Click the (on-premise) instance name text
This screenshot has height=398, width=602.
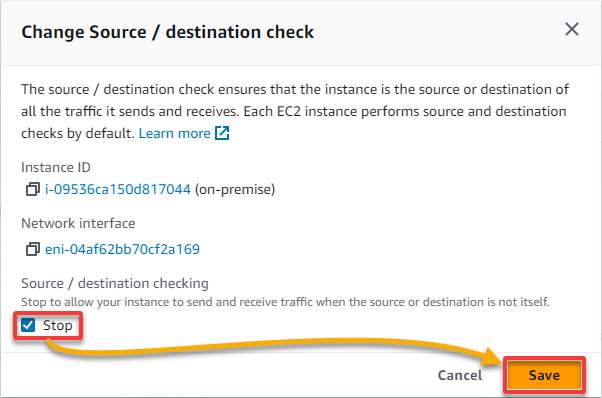[235, 189]
